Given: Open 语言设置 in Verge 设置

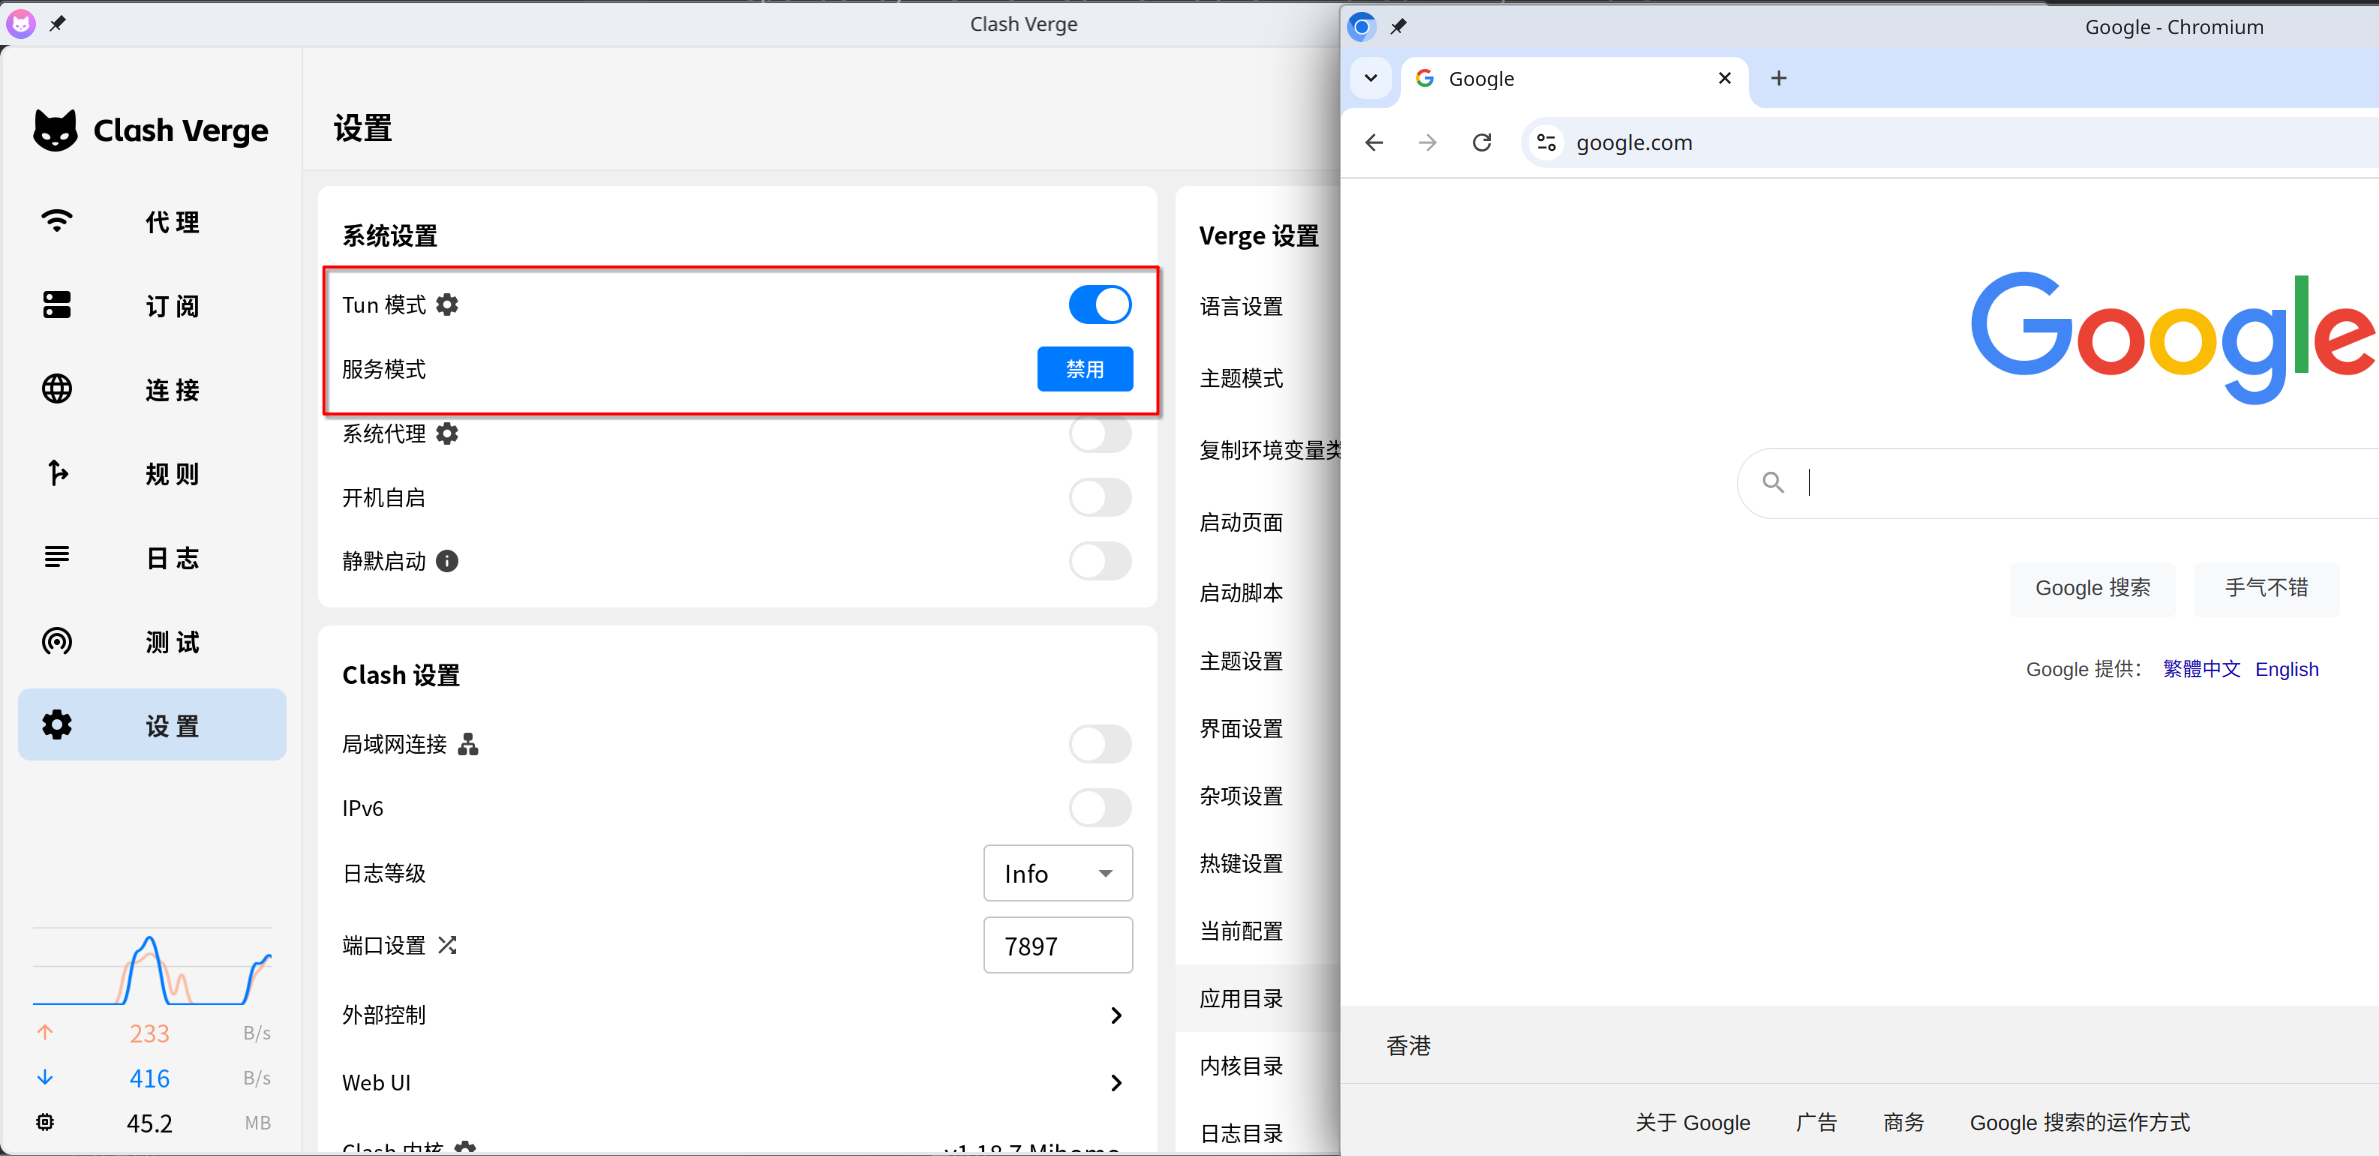Looking at the screenshot, I should 1241,307.
